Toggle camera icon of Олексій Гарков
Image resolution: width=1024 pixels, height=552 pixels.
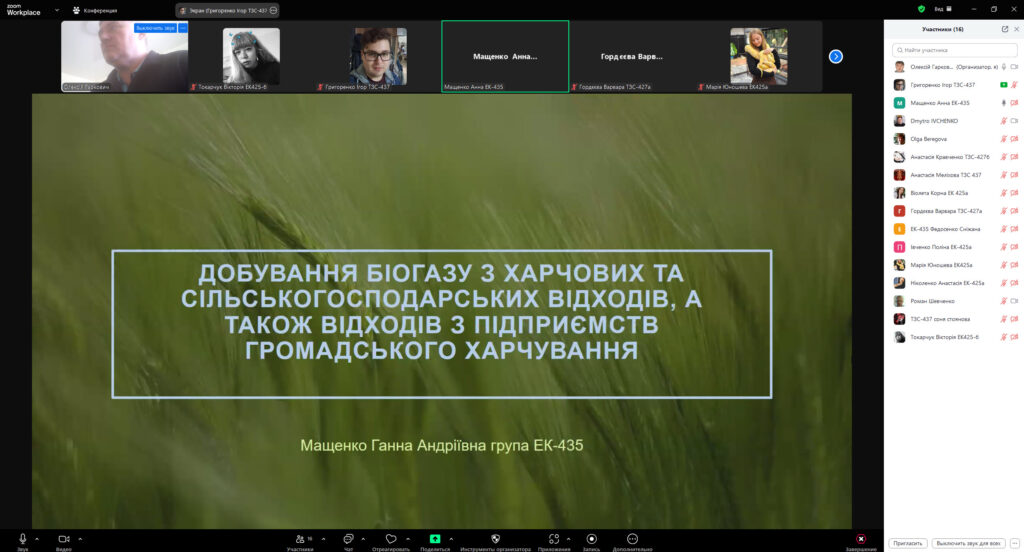[1014, 67]
